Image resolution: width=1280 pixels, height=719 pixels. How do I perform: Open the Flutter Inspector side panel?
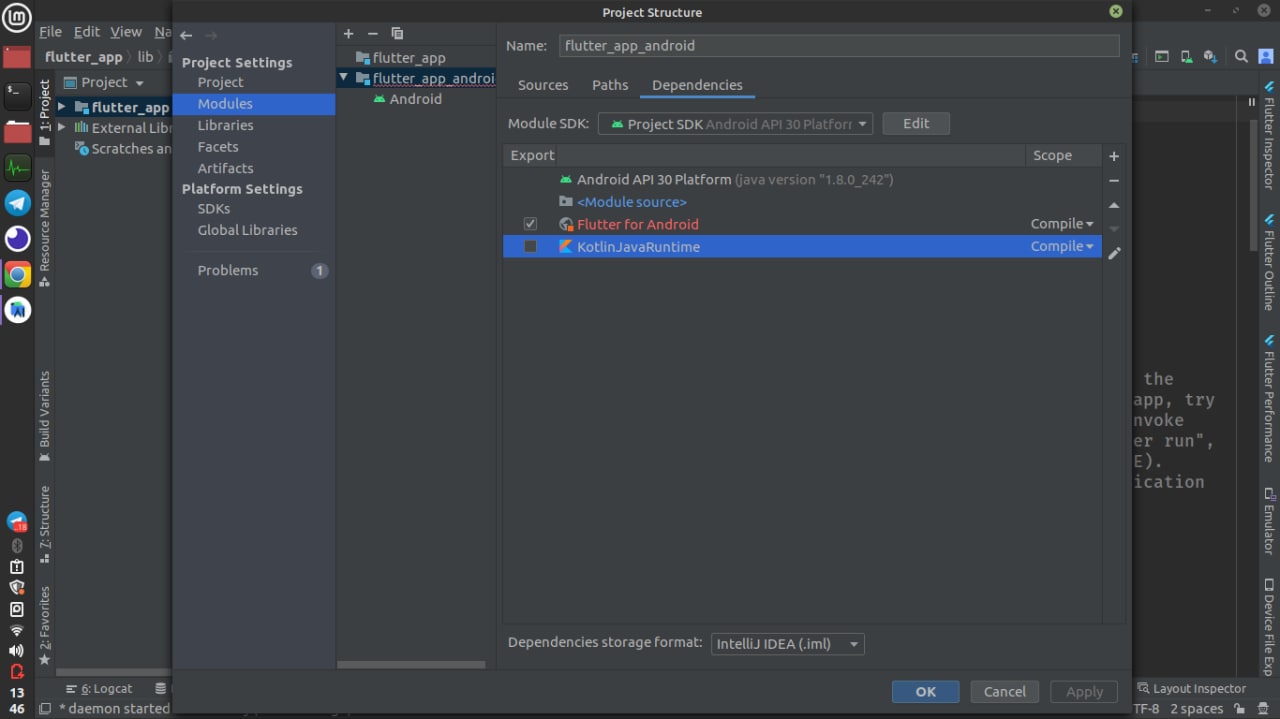coord(1268,136)
